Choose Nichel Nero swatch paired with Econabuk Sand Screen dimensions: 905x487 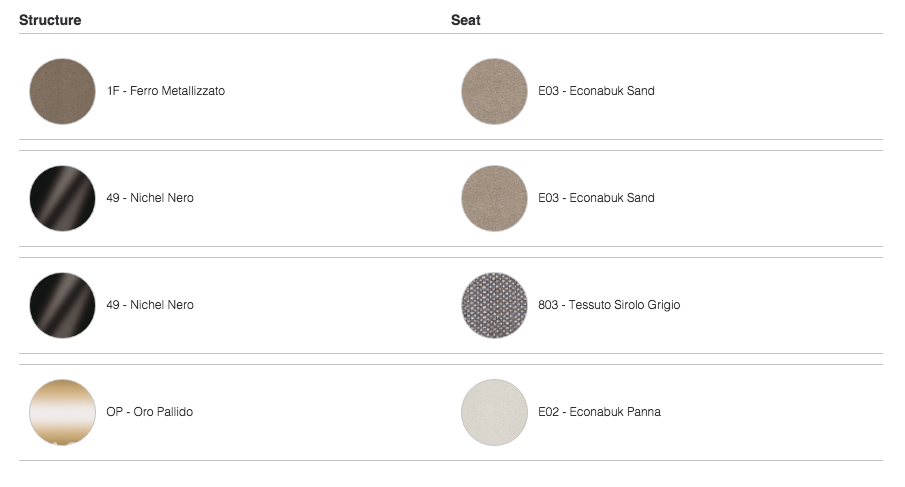point(62,198)
